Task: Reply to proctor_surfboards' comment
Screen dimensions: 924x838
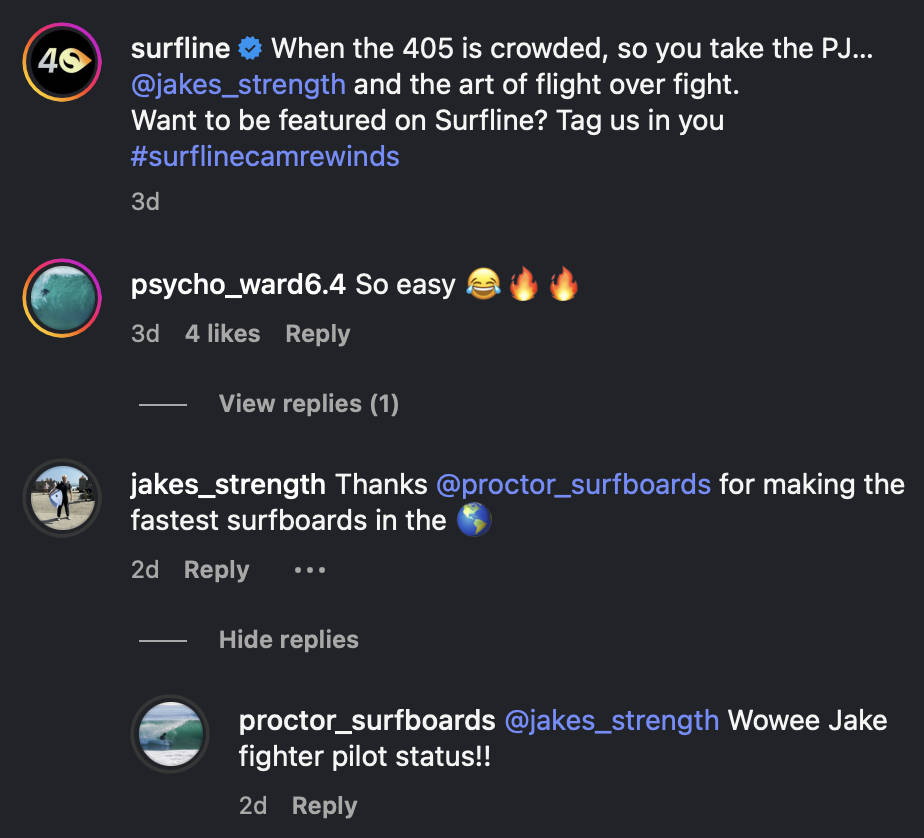Action: tap(324, 806)
